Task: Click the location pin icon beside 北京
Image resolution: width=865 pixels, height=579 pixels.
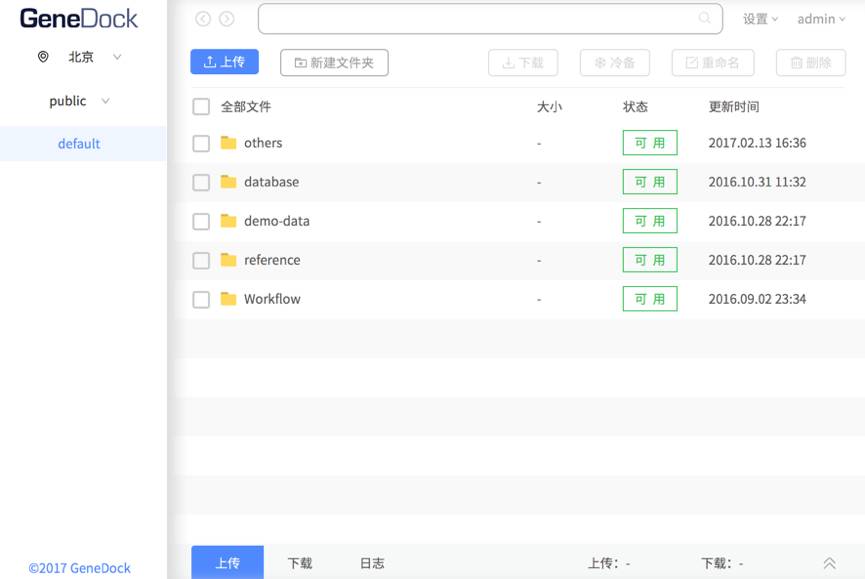Action: (43, 57)
